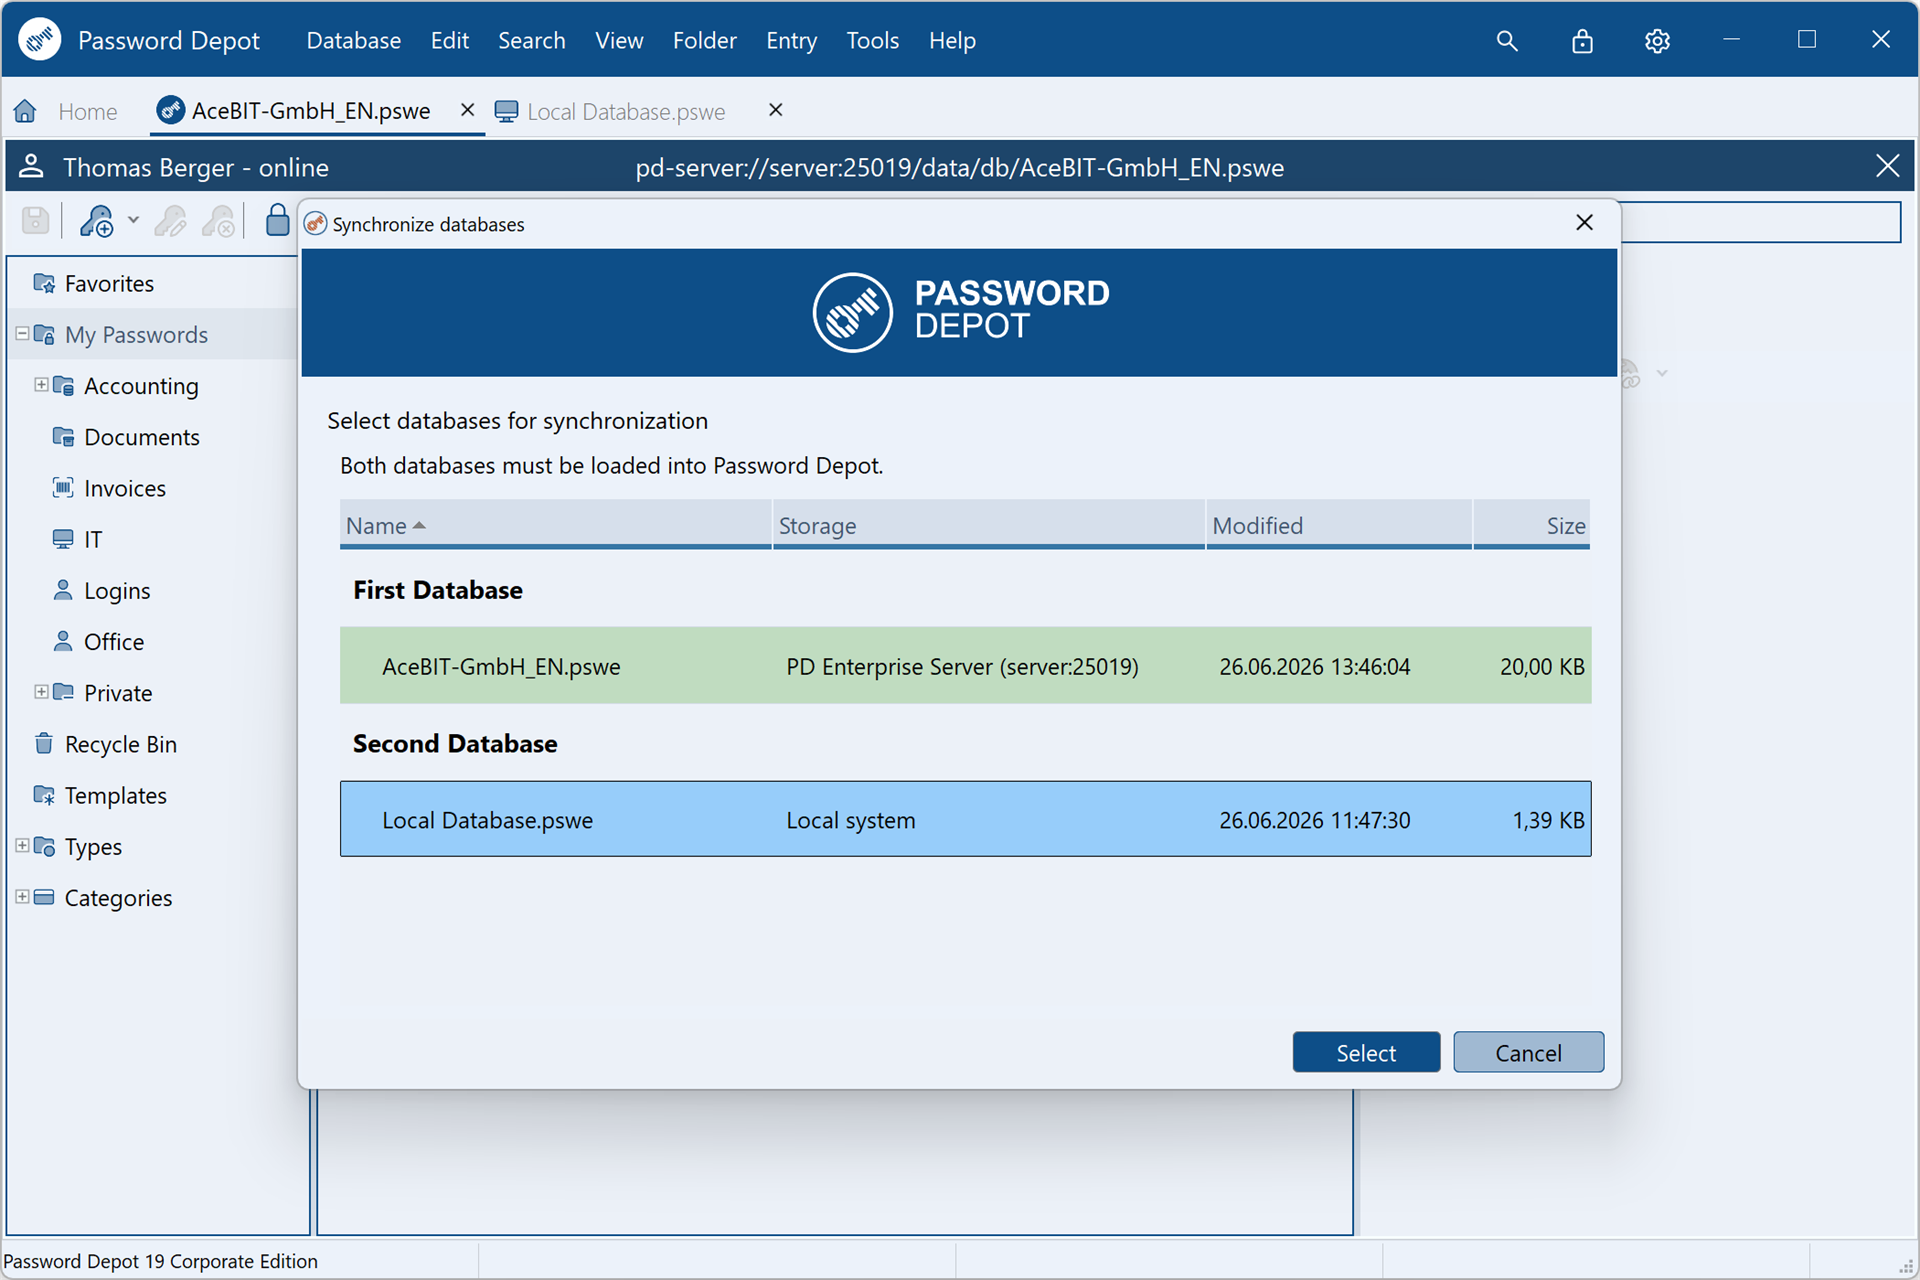The height and width of the screenshot is (1280, 1920).
Task: Click the search input field at top right
Action: pyautogui.click(x=1760, y=222)
